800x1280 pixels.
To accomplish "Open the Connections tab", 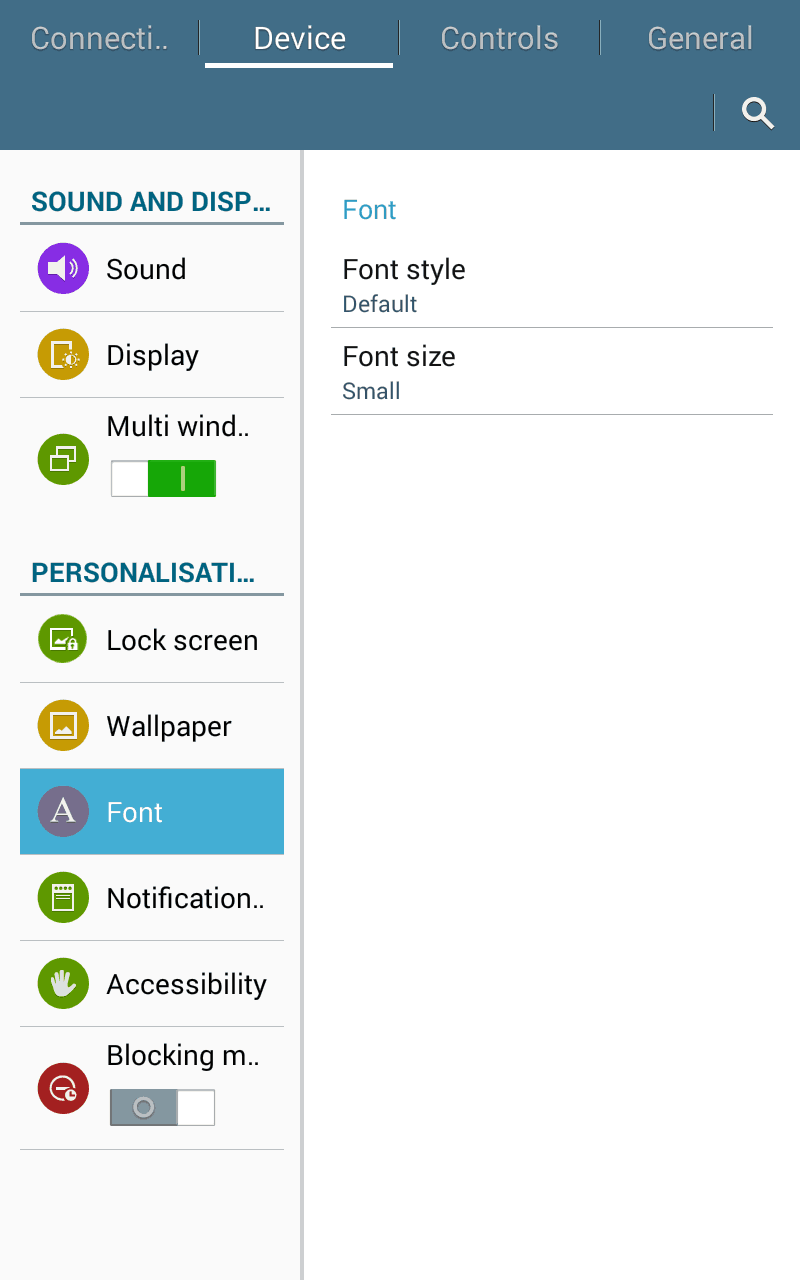I will pos(98,38).
